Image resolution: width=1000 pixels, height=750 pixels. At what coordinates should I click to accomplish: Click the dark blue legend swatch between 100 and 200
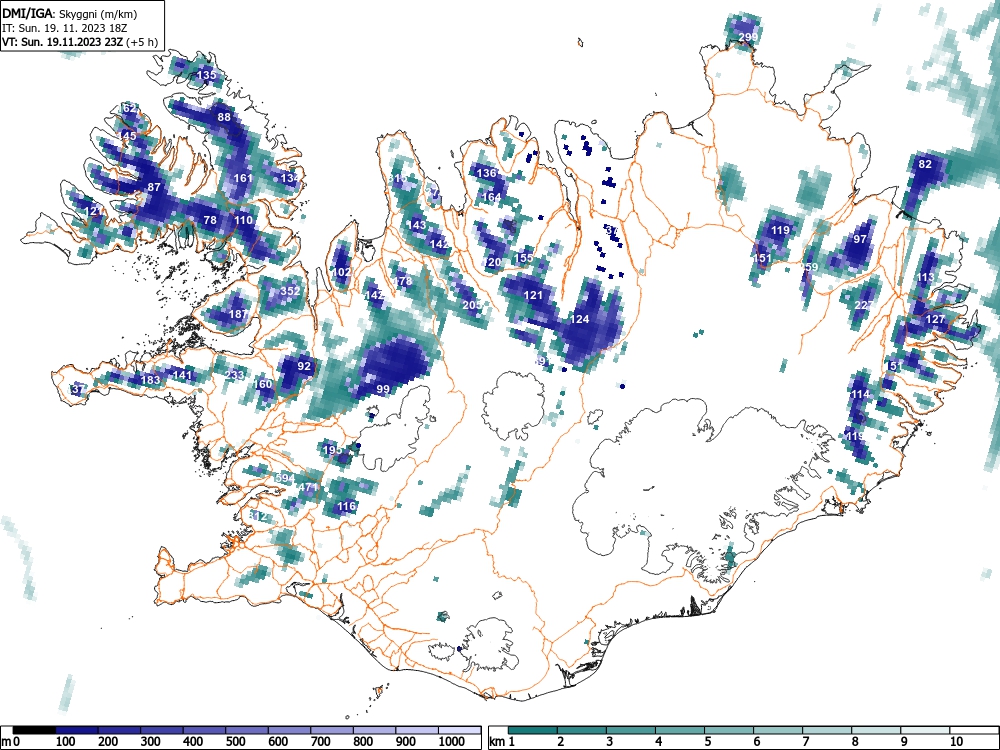pos(77,730)
